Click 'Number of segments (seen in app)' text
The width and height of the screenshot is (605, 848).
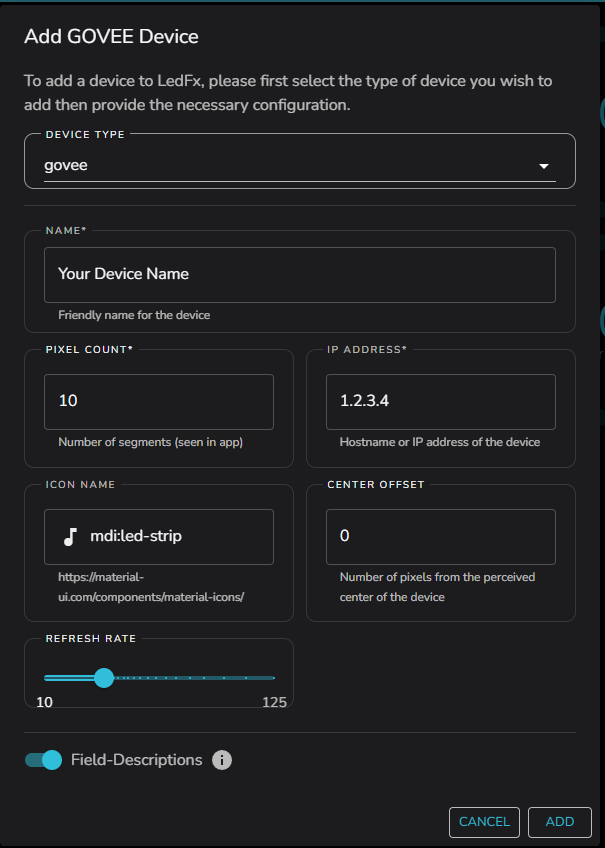(x=150, y=442)
